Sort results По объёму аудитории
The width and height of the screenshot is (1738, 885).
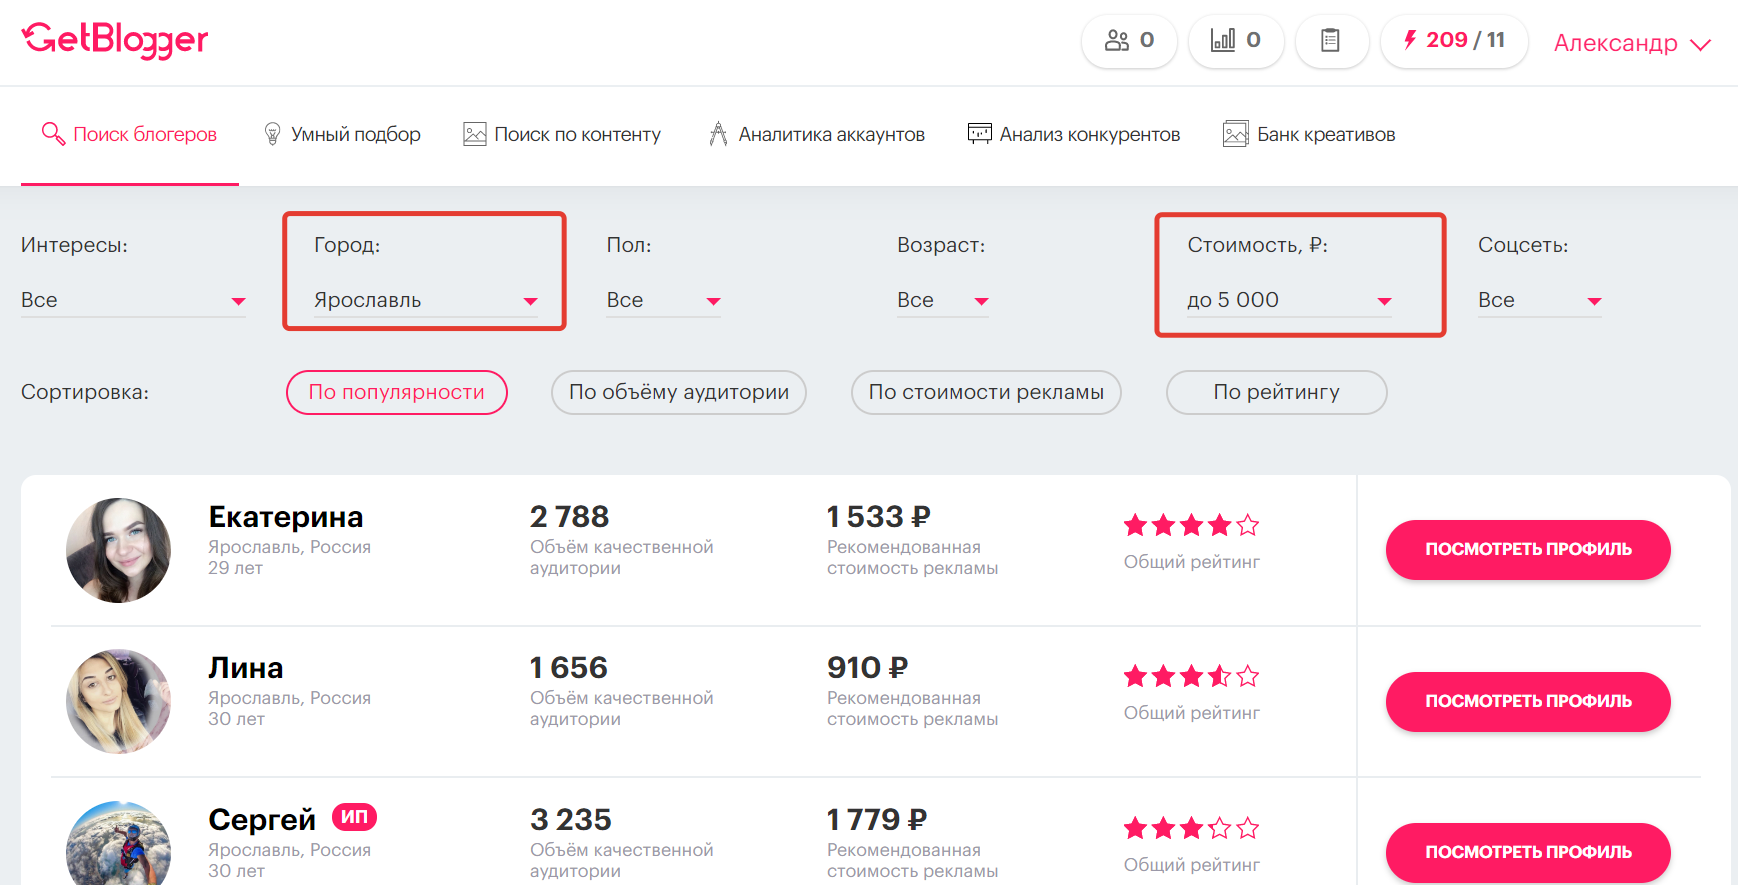(679, 392)
